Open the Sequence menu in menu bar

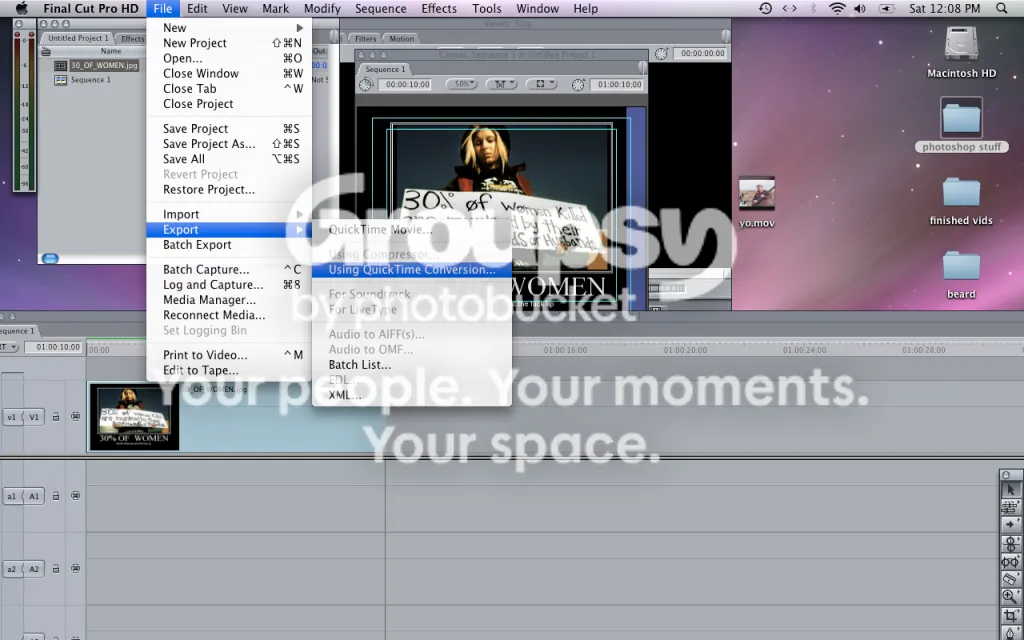tap(381, 8)
